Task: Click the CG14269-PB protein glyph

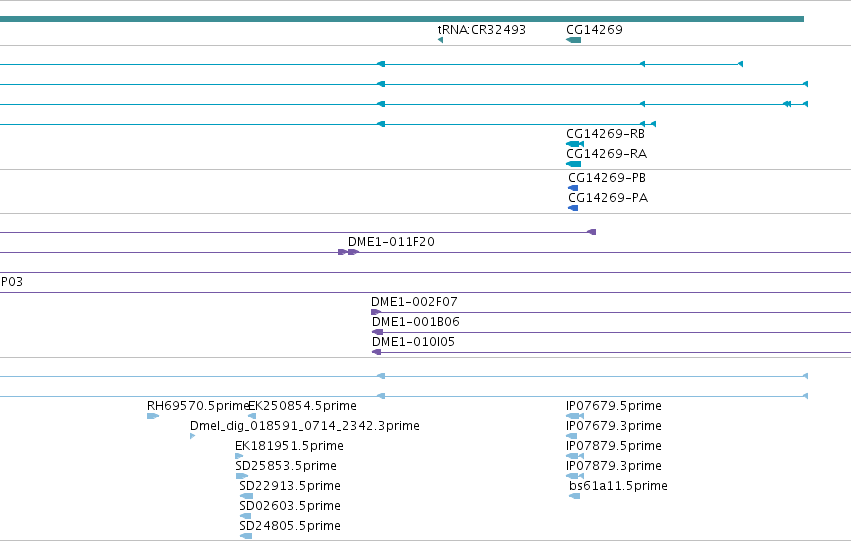Action: [x=573, y=188]
